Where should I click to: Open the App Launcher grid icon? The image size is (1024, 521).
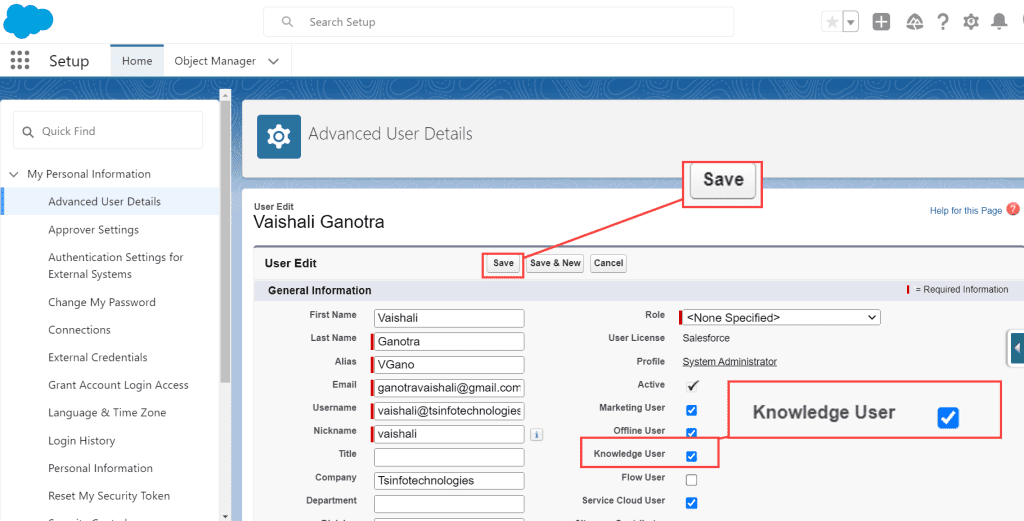[20, 60]
